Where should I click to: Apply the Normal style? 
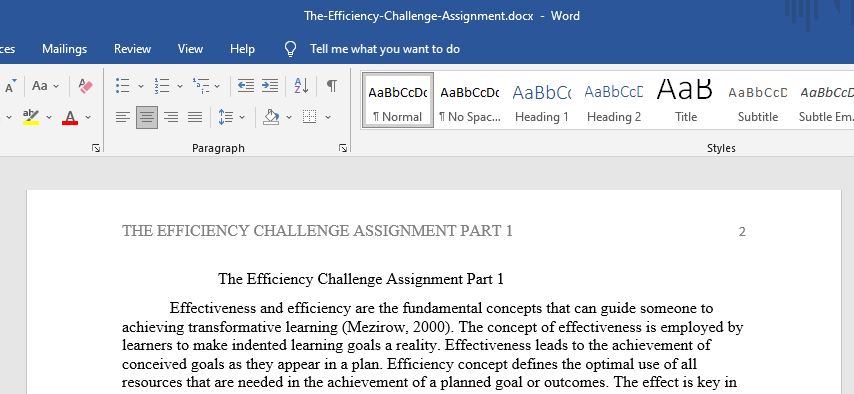tap(398, 100)
